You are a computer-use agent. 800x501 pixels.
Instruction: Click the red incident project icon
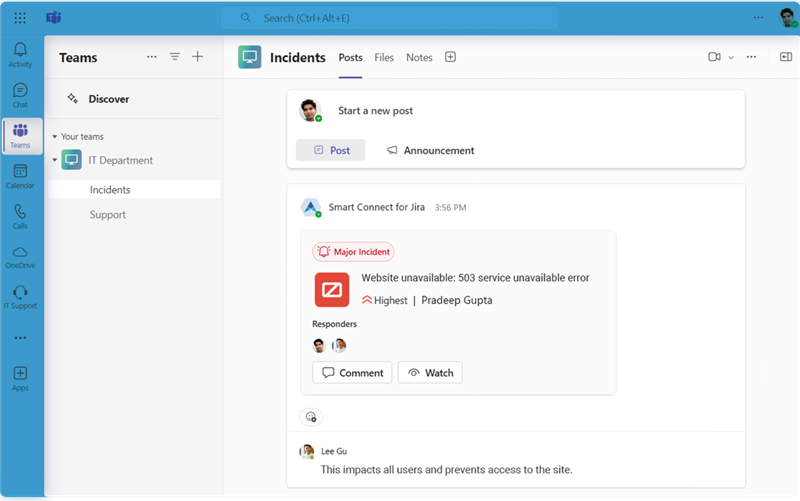pos(332,290)
